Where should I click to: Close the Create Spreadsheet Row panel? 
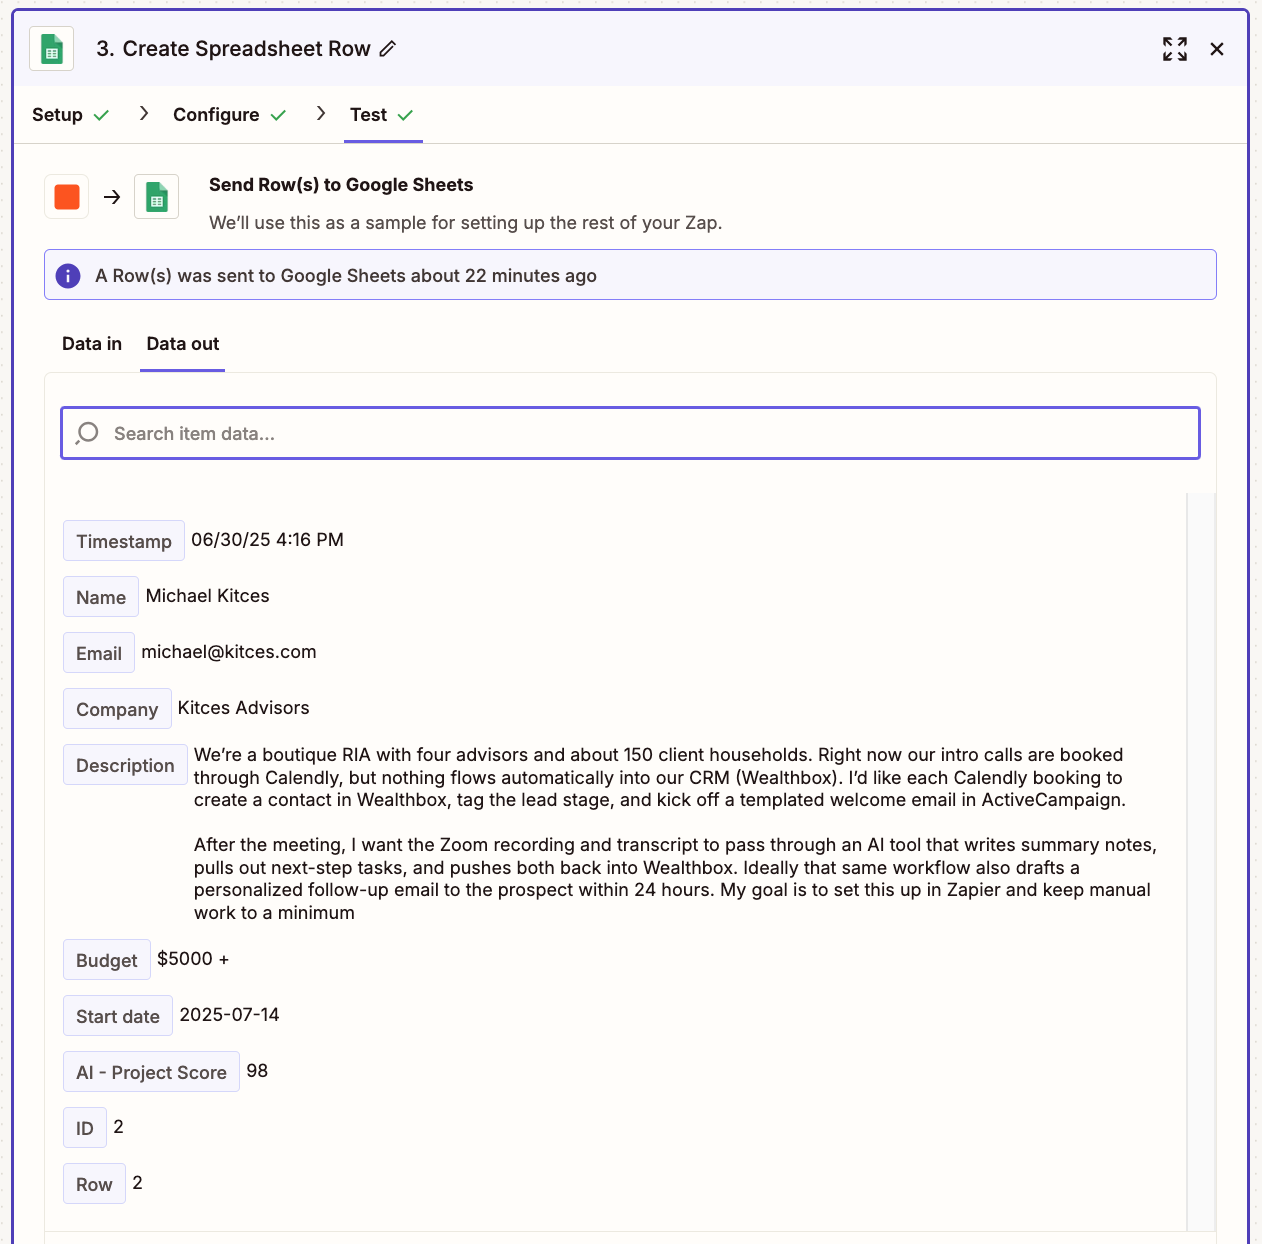click(x=1217, y=49)
